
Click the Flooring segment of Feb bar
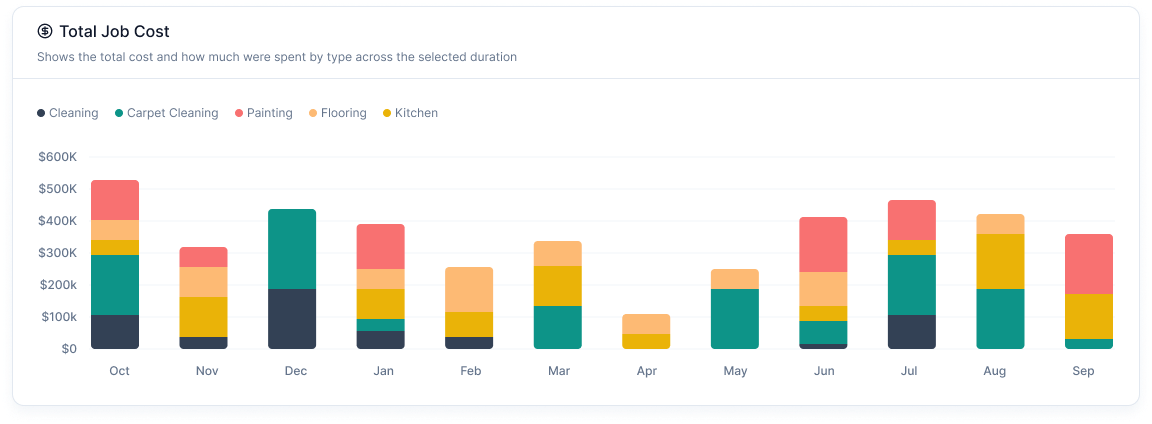[x=469, y=289]
